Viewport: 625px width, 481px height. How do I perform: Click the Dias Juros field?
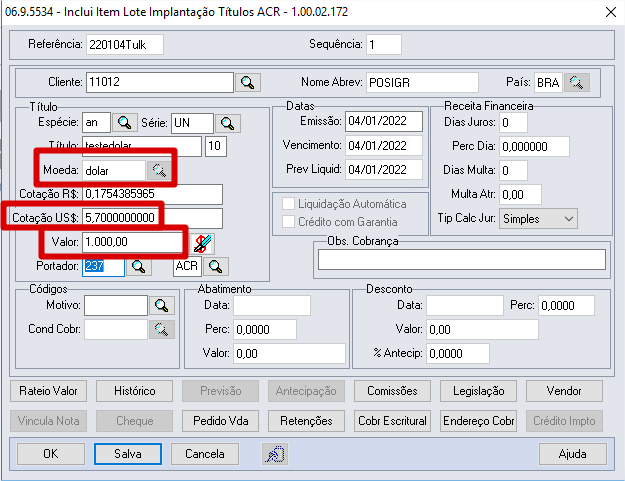[513, 122]
